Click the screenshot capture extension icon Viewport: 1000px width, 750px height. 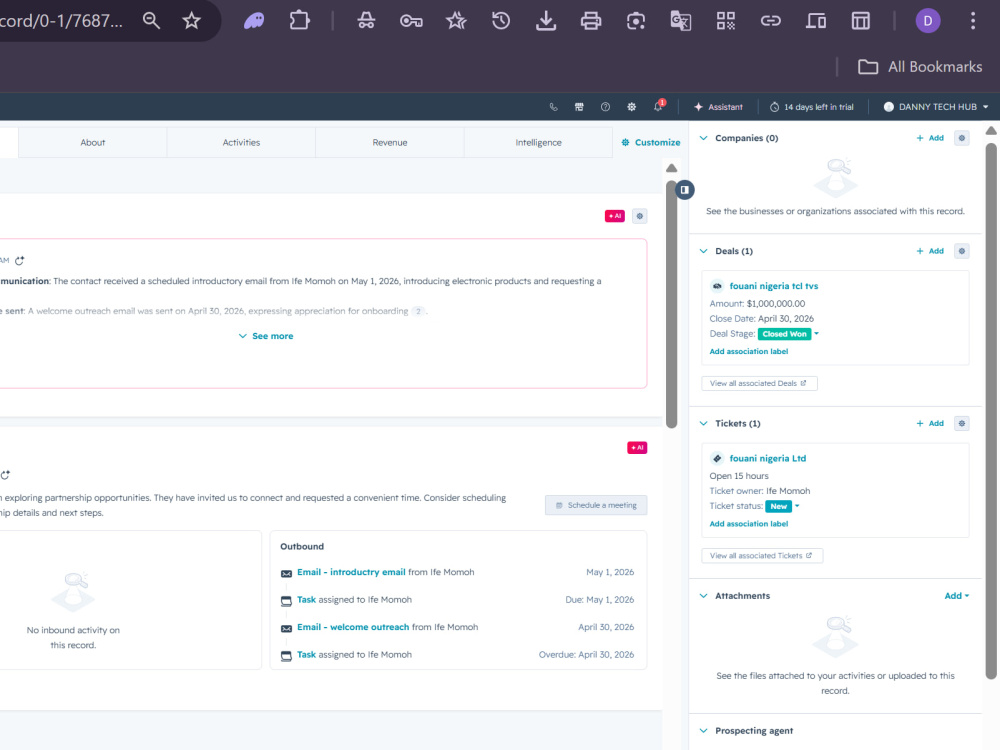pyautogui.click(x=636, y=21)
